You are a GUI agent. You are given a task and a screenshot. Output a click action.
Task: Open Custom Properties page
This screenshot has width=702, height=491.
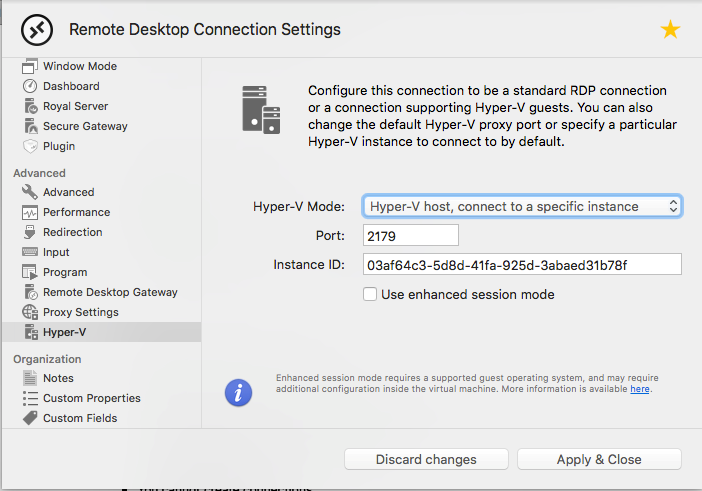[91, 398]
